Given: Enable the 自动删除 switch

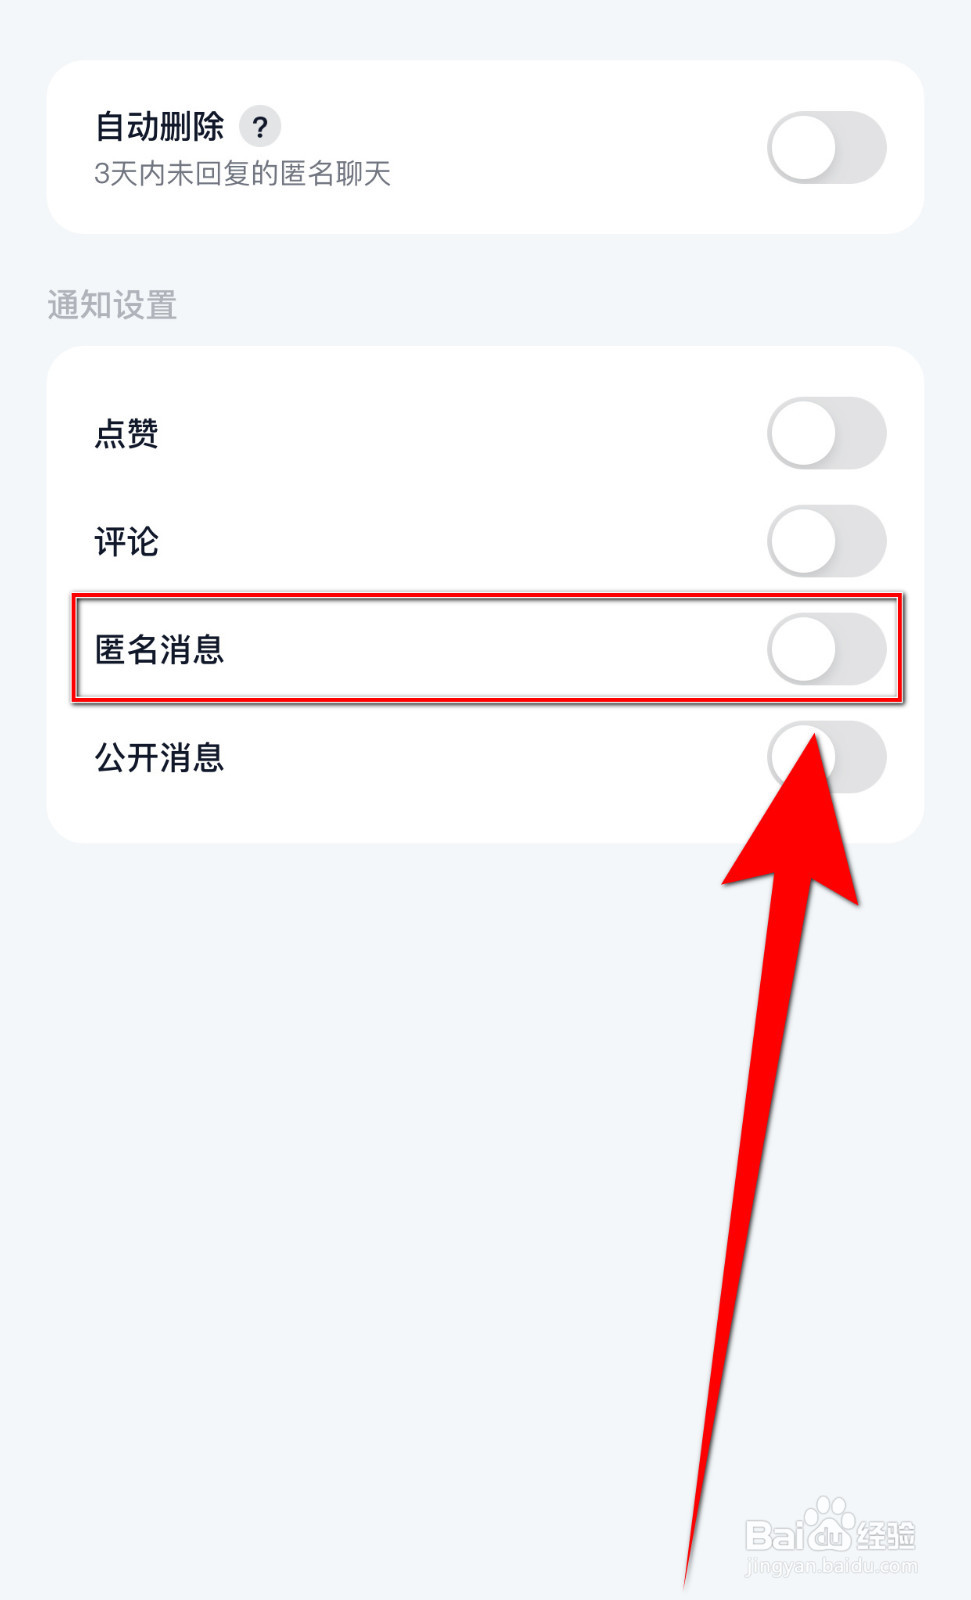Looking at the screenshot, I should [827, 148].
